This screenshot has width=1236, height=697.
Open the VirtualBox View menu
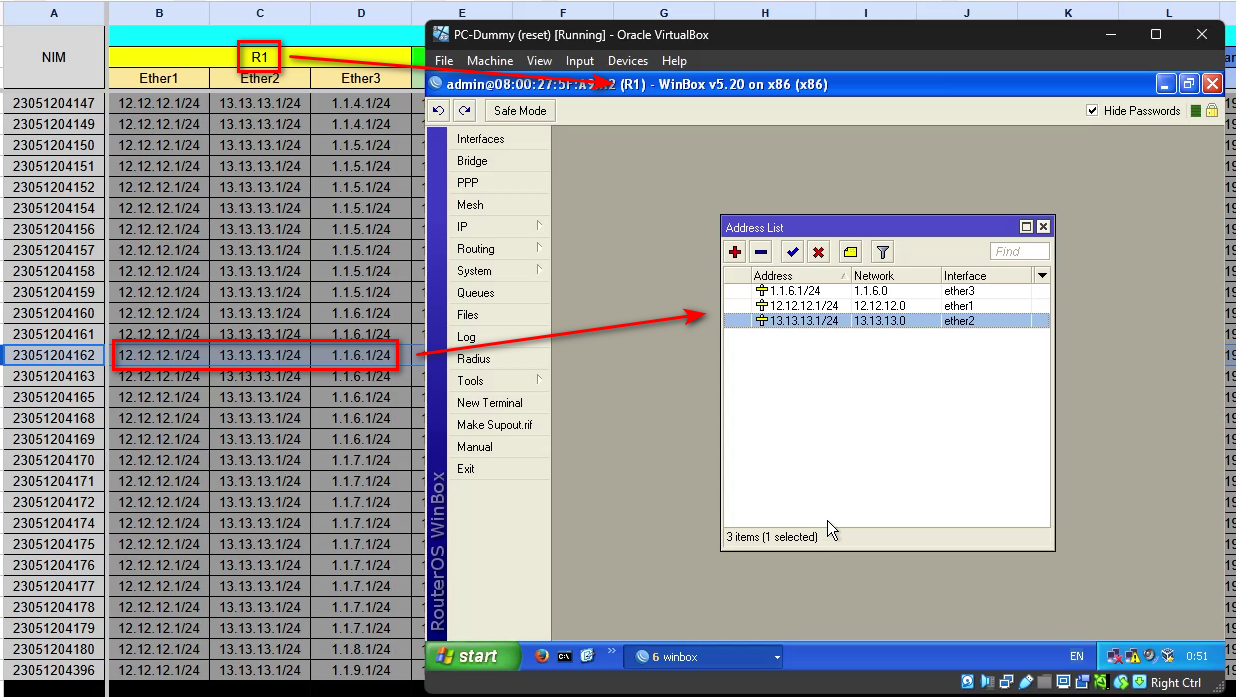pyautogui.click(x=539, y=61)
